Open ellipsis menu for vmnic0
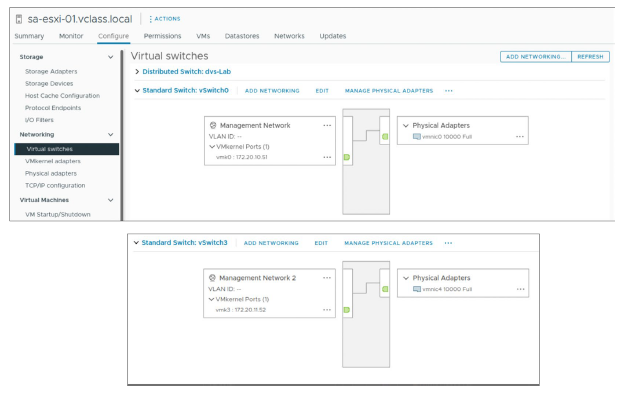 [x=519, y=137]
